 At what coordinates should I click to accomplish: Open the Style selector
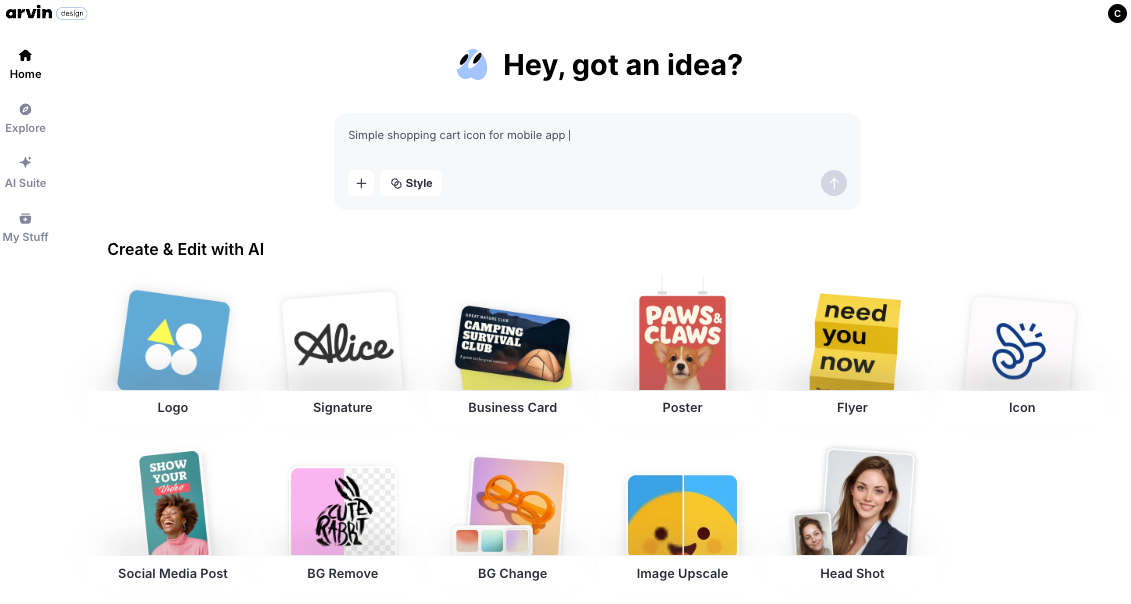pos(411,183)
